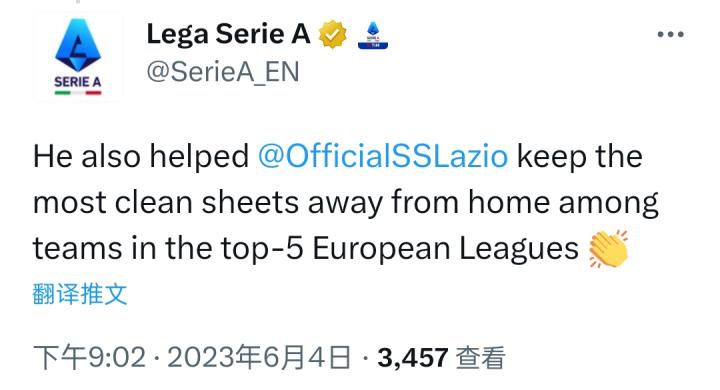Viewport: 720px width, 390px height.
Task: Click the small Serie A affiliate badge
Action: (373, 35)
